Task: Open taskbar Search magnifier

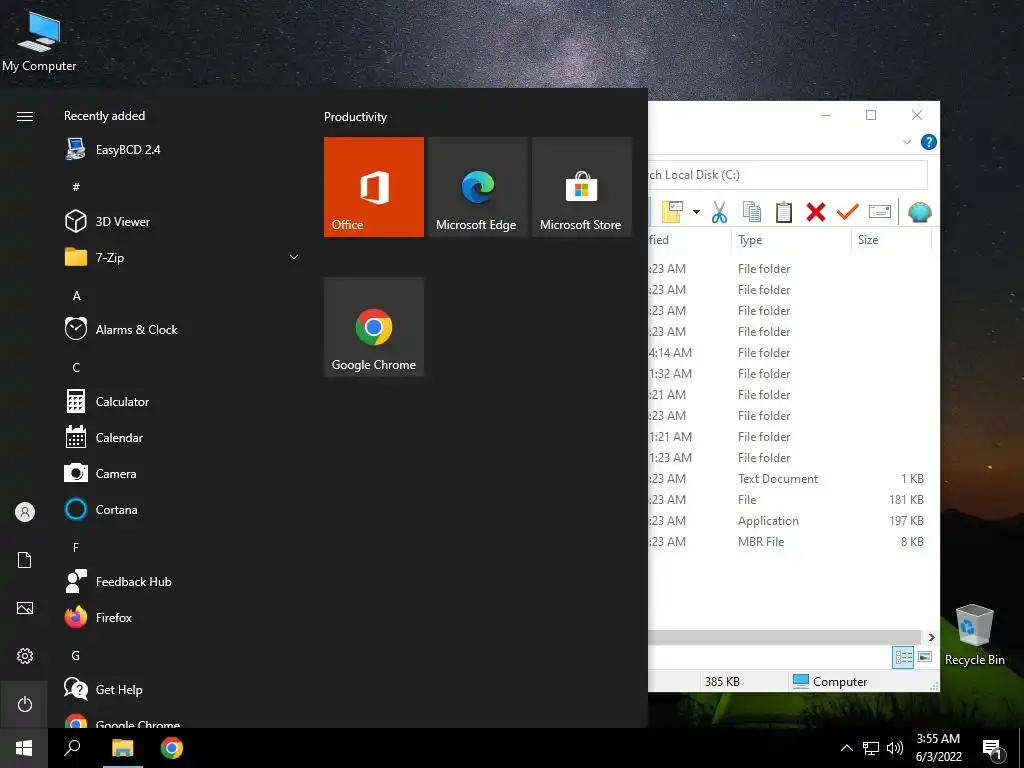Action: coord(72,748)
